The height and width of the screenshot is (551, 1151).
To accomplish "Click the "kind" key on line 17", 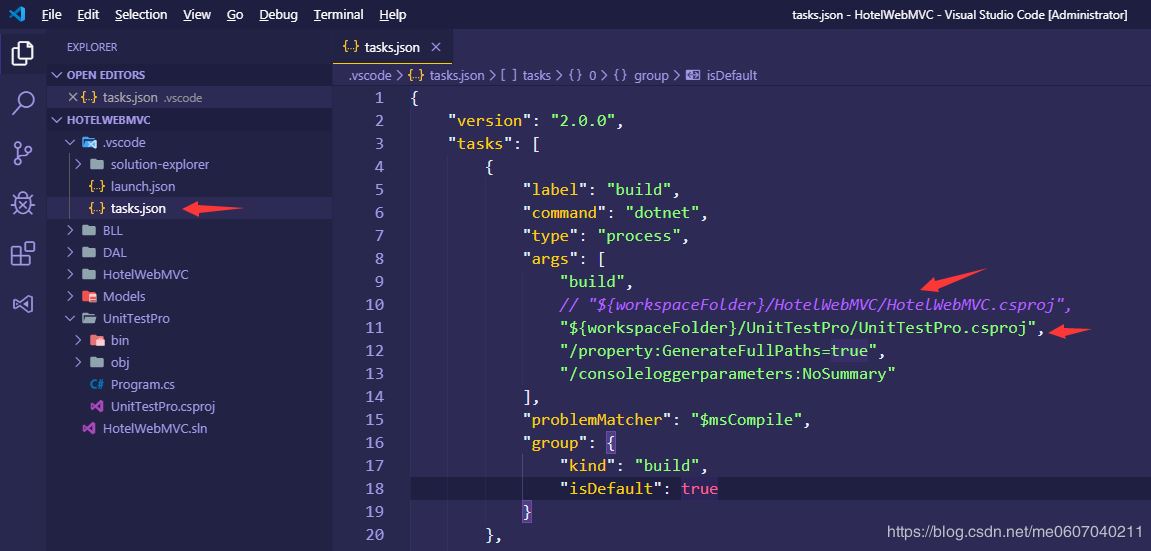I will (x=588, y=465).
